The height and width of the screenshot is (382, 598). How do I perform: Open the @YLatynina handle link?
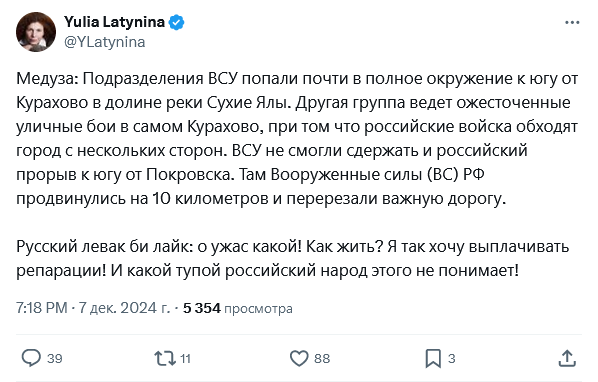click(x=104, y=42)
